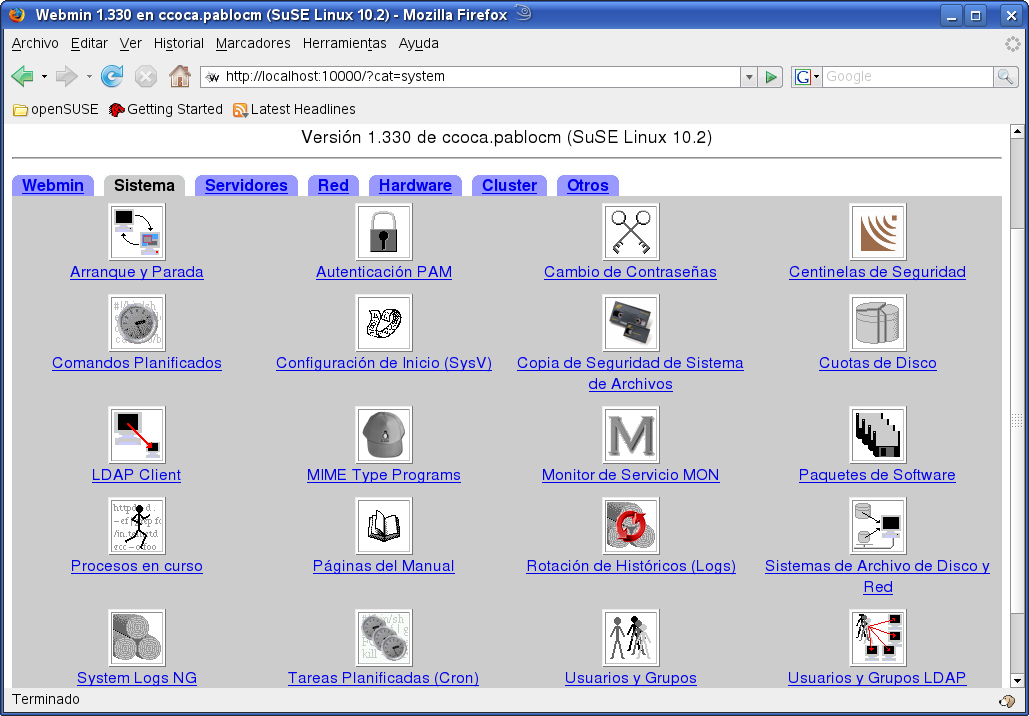Click the Firefox reload page button
The width and height of the screenshot is (1029, 716).
point(112,77)
